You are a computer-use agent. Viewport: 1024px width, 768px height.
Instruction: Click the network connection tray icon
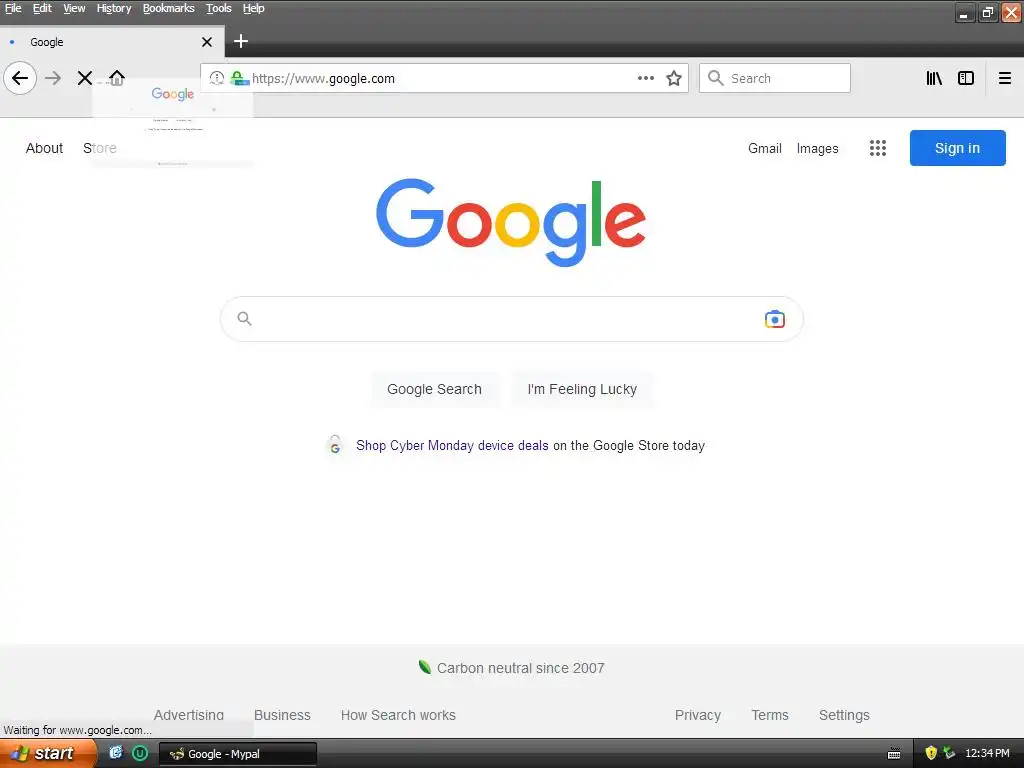(949, 753)
